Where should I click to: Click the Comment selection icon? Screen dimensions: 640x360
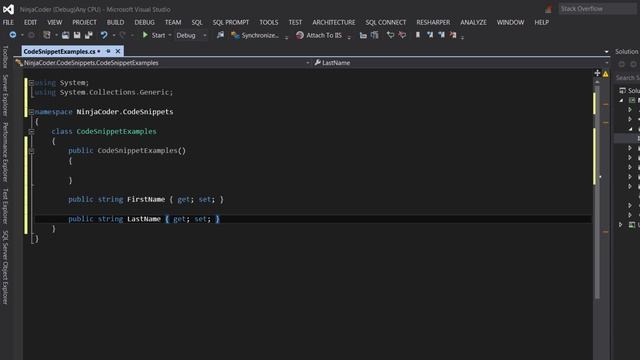[x=390, y=35]
